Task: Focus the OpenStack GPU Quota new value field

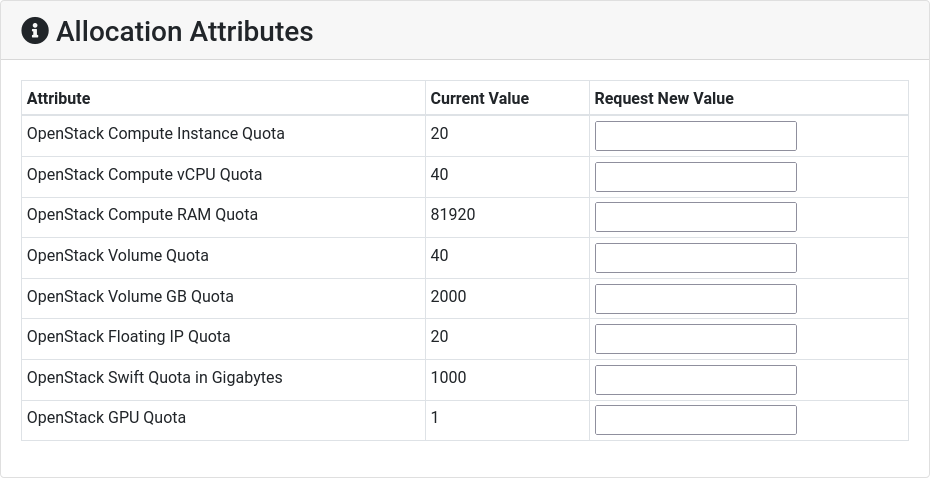Action: pos(696,420)
